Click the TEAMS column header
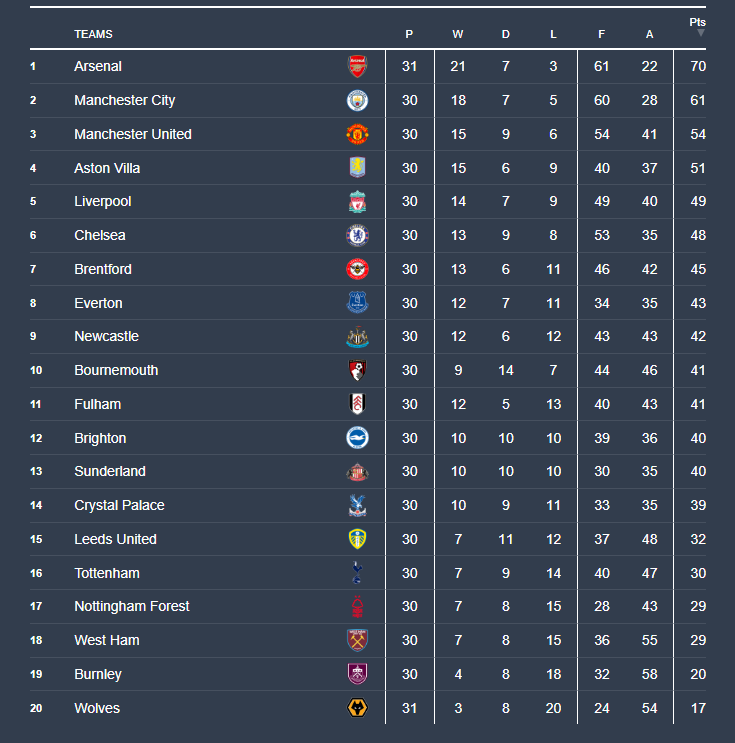735x743 pixels. click(x=93, y=35)
